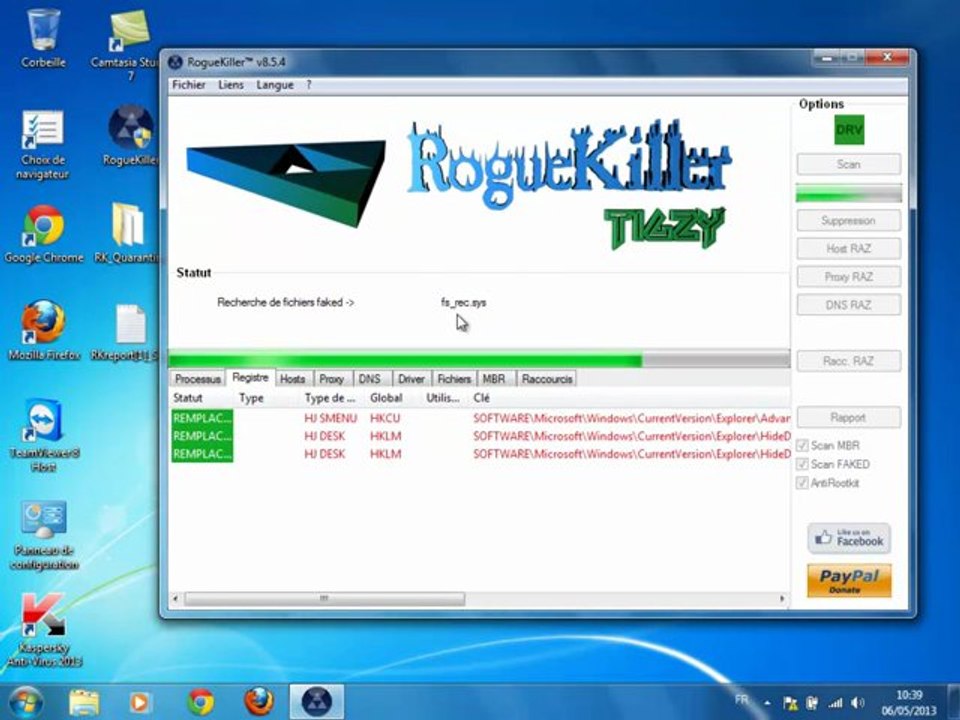This screenshot has height=720, width=960.
Task: Select the RogueKiller desktop shortcut icon
Action: coord(130,136)
